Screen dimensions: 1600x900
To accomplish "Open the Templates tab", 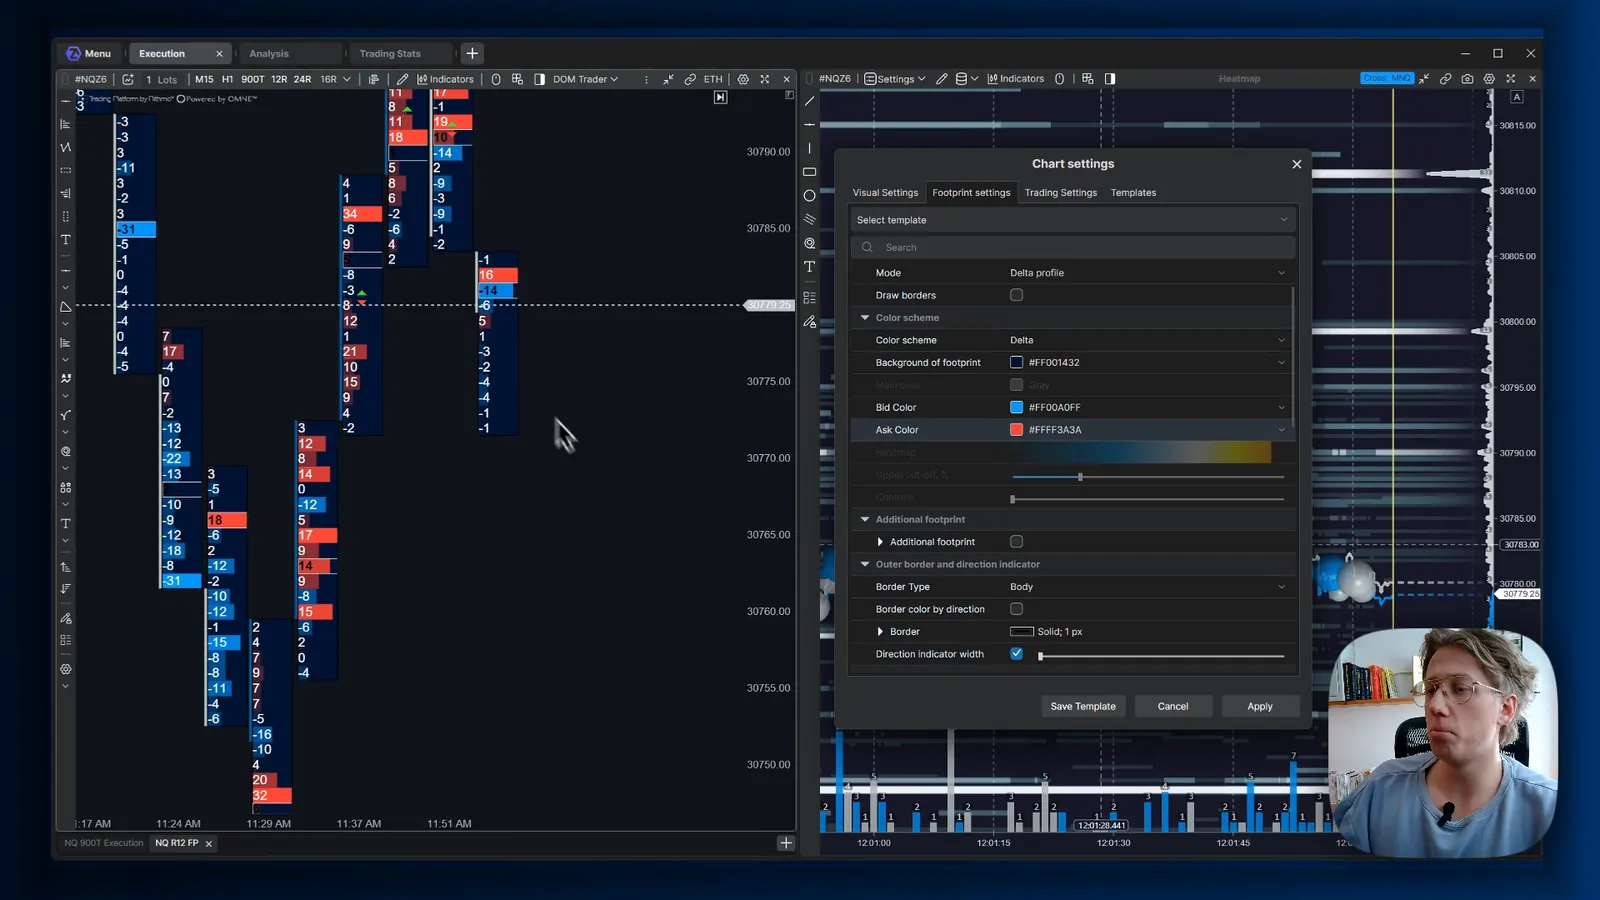I will pyautogui.click(x=1133, y=193).
